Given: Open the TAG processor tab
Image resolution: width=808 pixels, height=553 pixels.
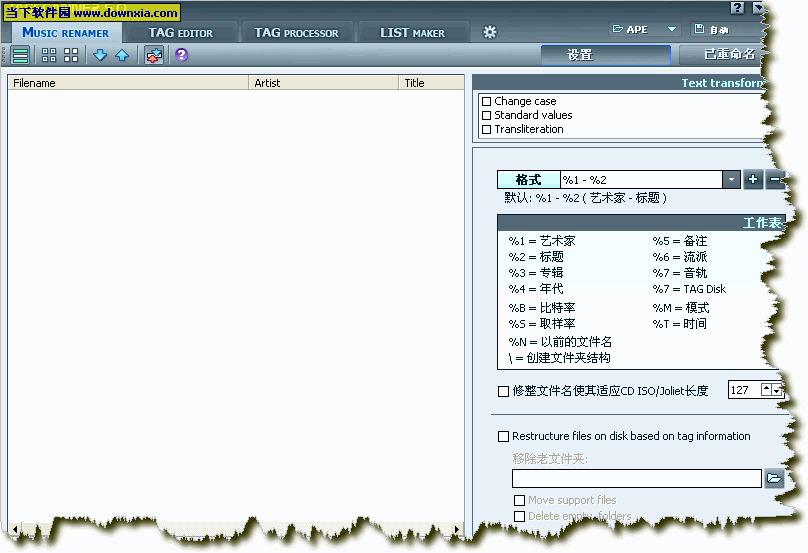Looking at the screenshot, I should coord(296,32).
